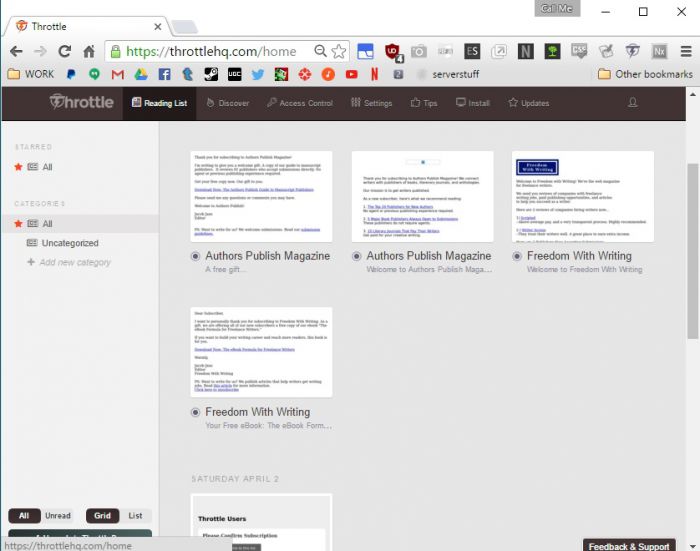Open the uBlock Origin extension icon
The height and width of the screenshot is (551, 700).
click(x=393, y=51)
